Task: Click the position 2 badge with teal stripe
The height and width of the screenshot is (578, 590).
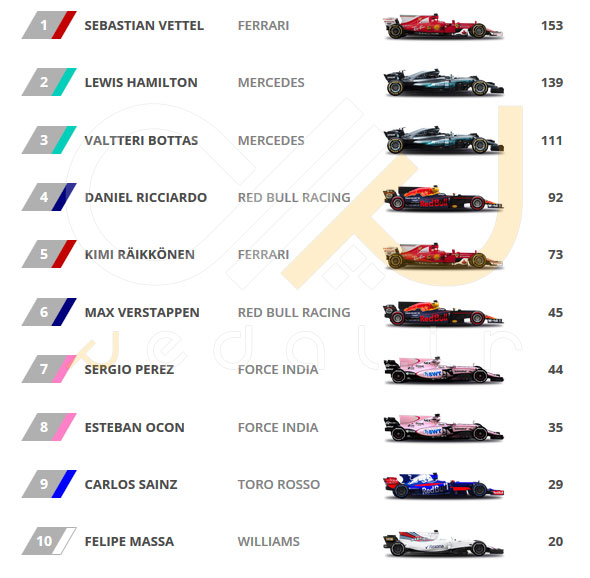Action: pos(49,82)
